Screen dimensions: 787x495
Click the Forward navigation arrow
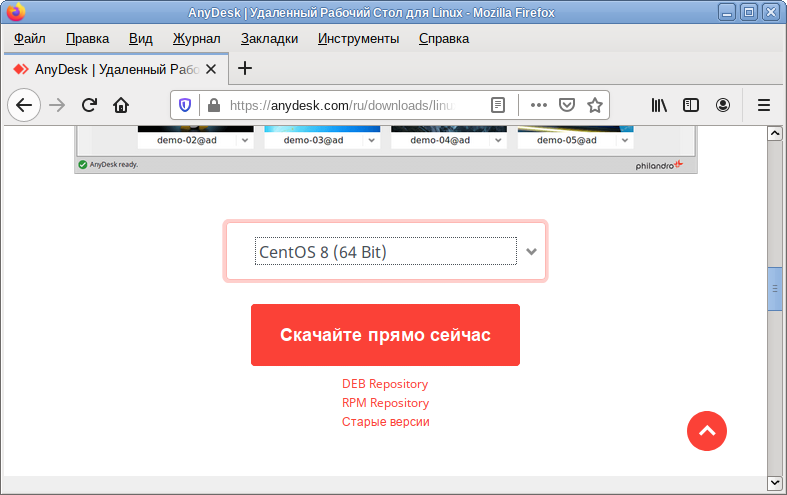click(x=57, y=105)
